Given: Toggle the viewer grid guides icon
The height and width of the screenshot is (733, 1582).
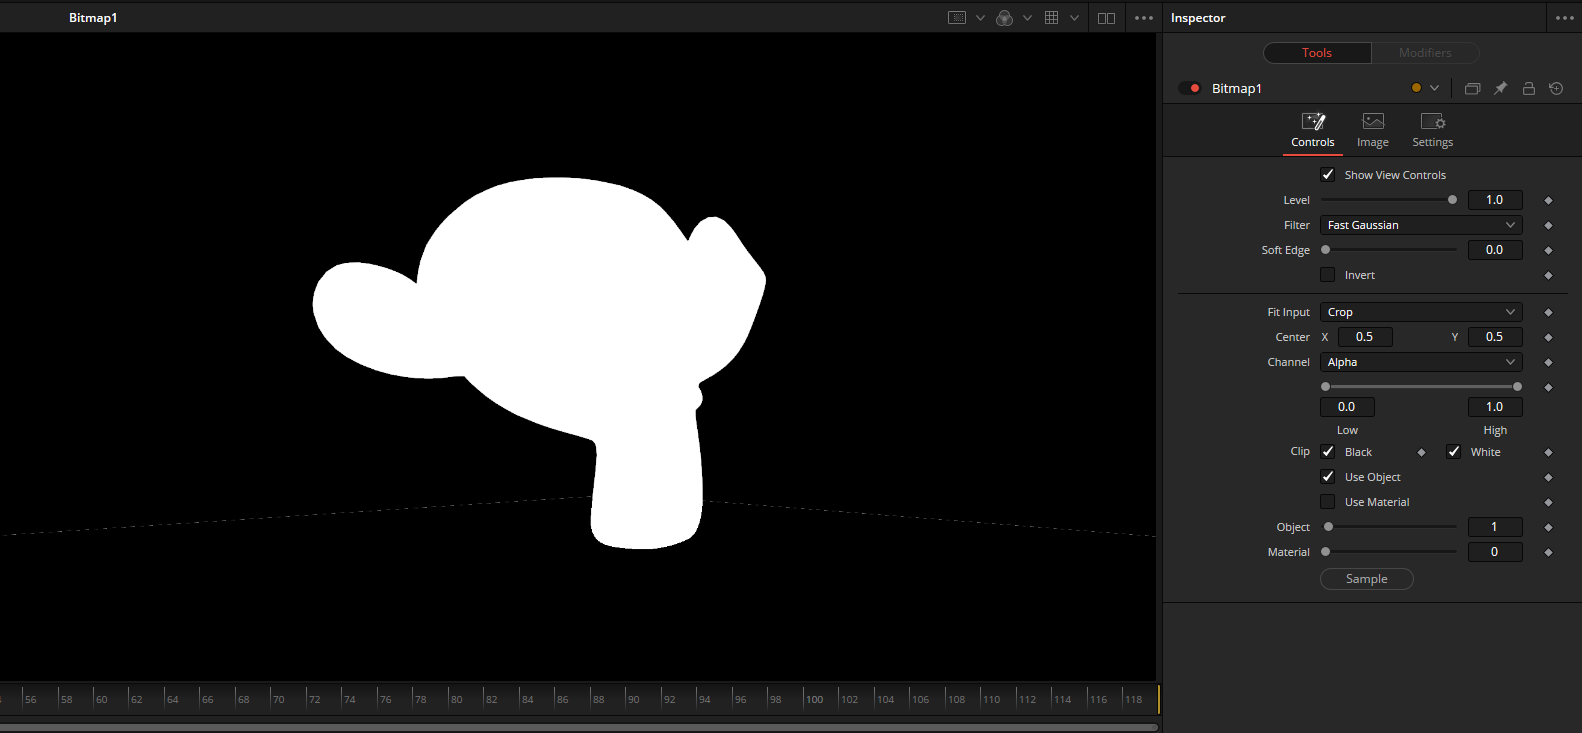Looking at the screenshot, I should point(1051,18).
